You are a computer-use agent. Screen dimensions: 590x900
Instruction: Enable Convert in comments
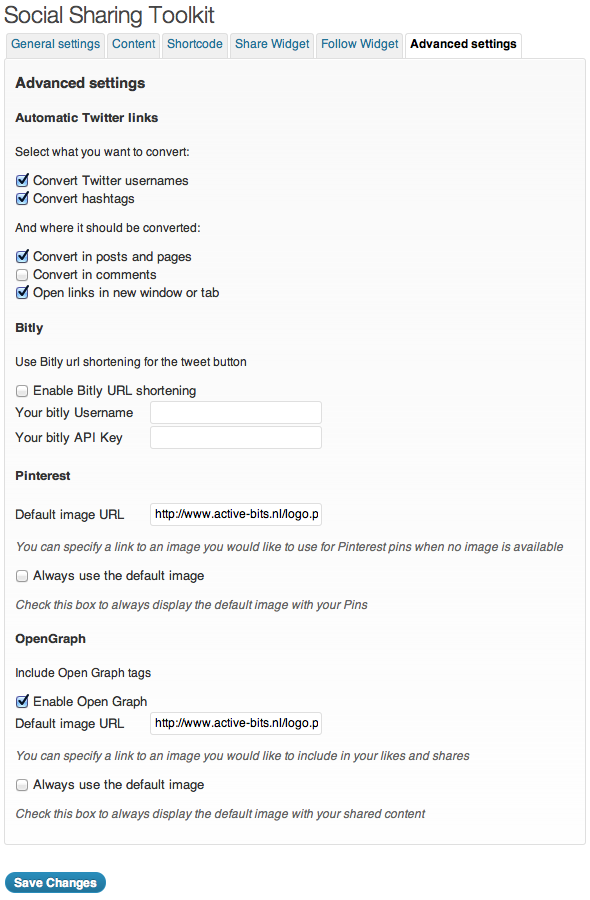[x=22, y=275]
